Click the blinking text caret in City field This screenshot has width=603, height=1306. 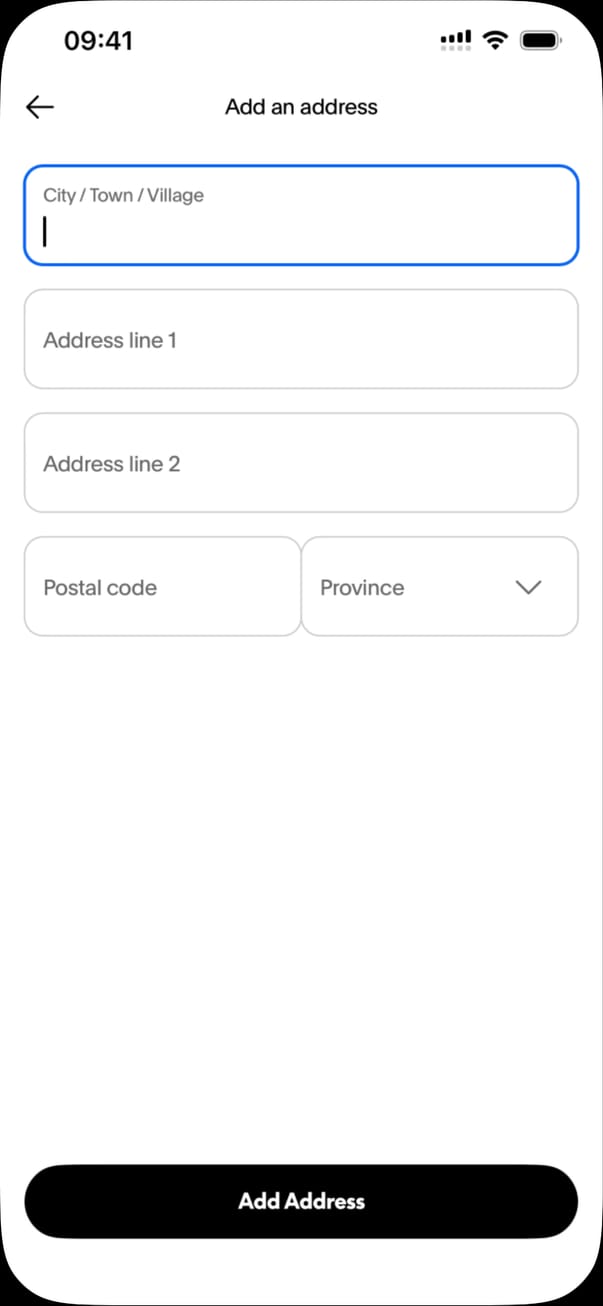(45, 233)
